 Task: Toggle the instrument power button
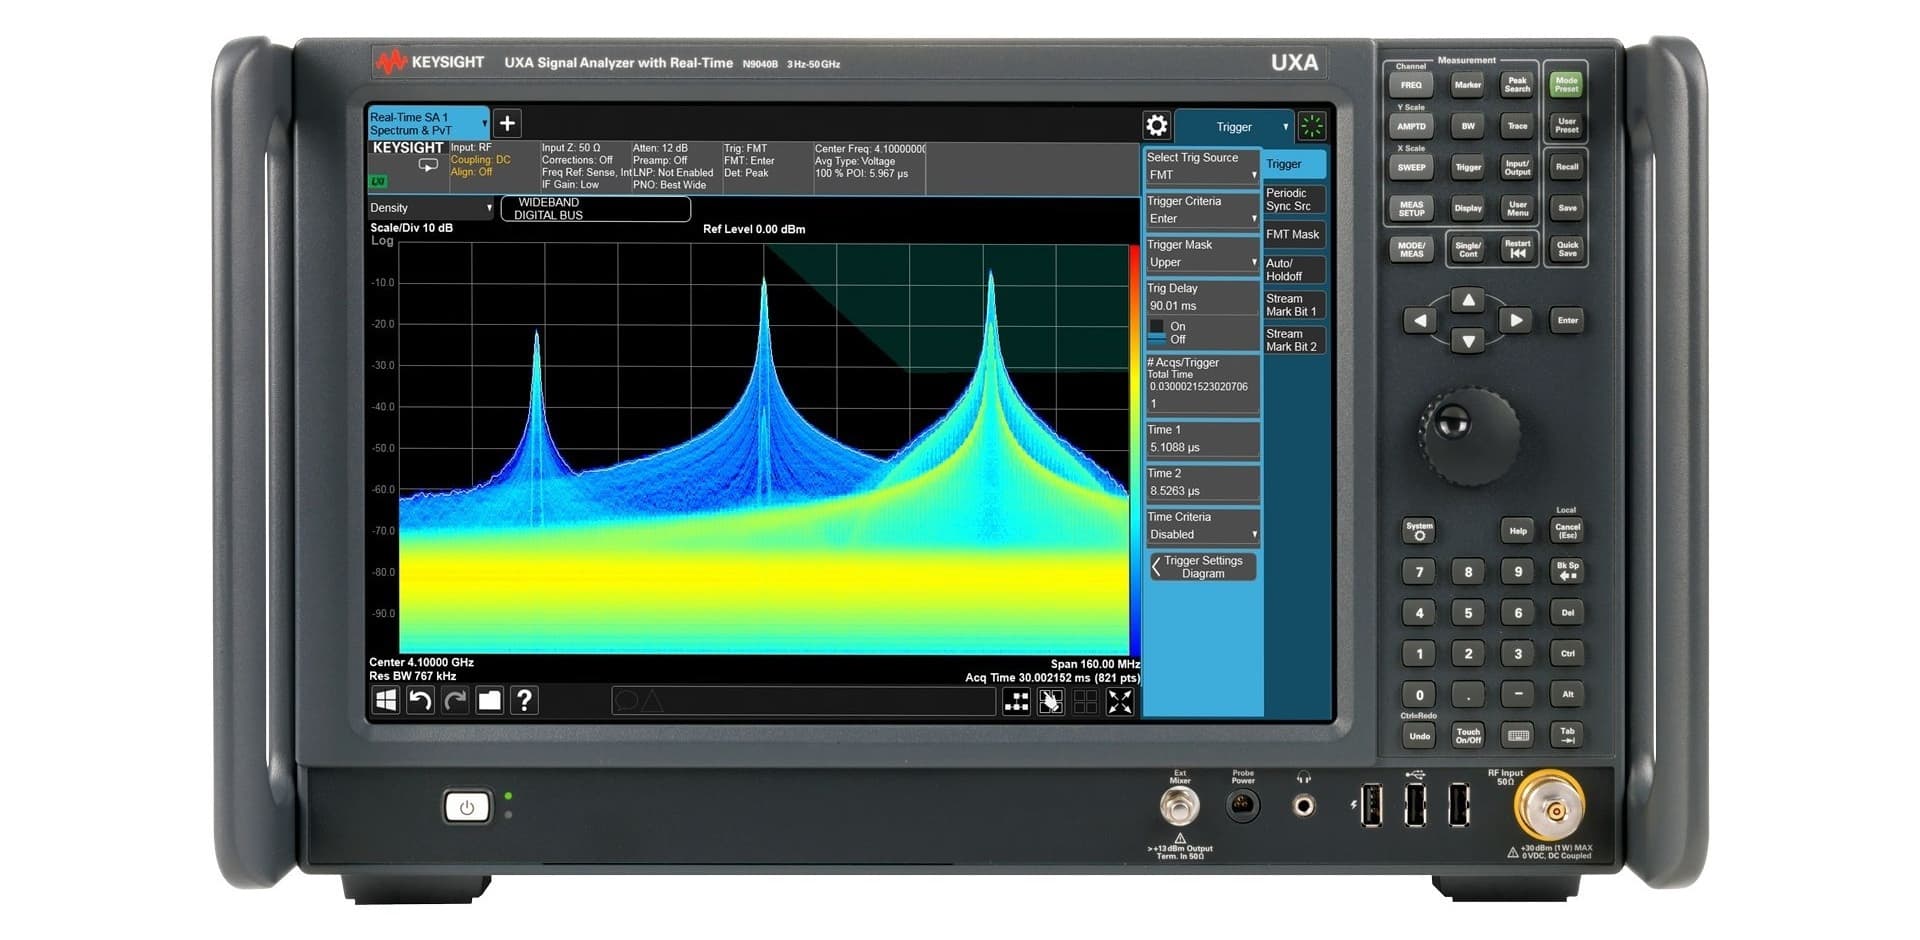(x=465, y=806)
